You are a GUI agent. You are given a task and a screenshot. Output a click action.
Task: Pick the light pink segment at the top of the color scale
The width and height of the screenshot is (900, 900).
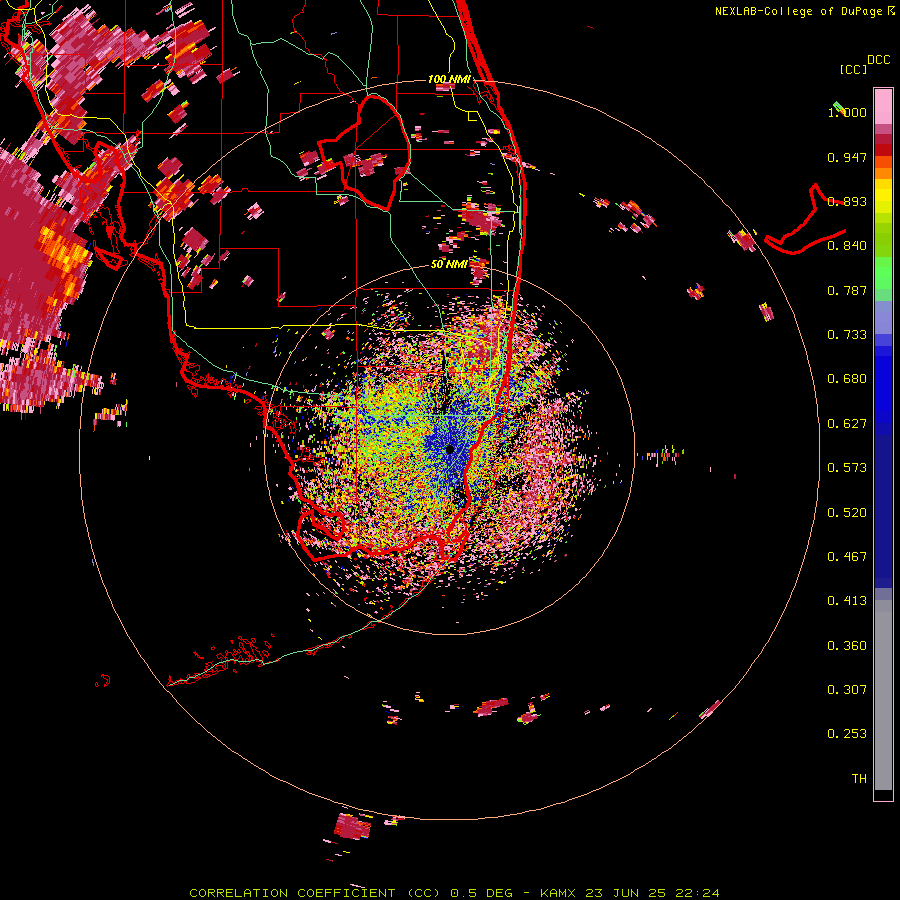883,106
